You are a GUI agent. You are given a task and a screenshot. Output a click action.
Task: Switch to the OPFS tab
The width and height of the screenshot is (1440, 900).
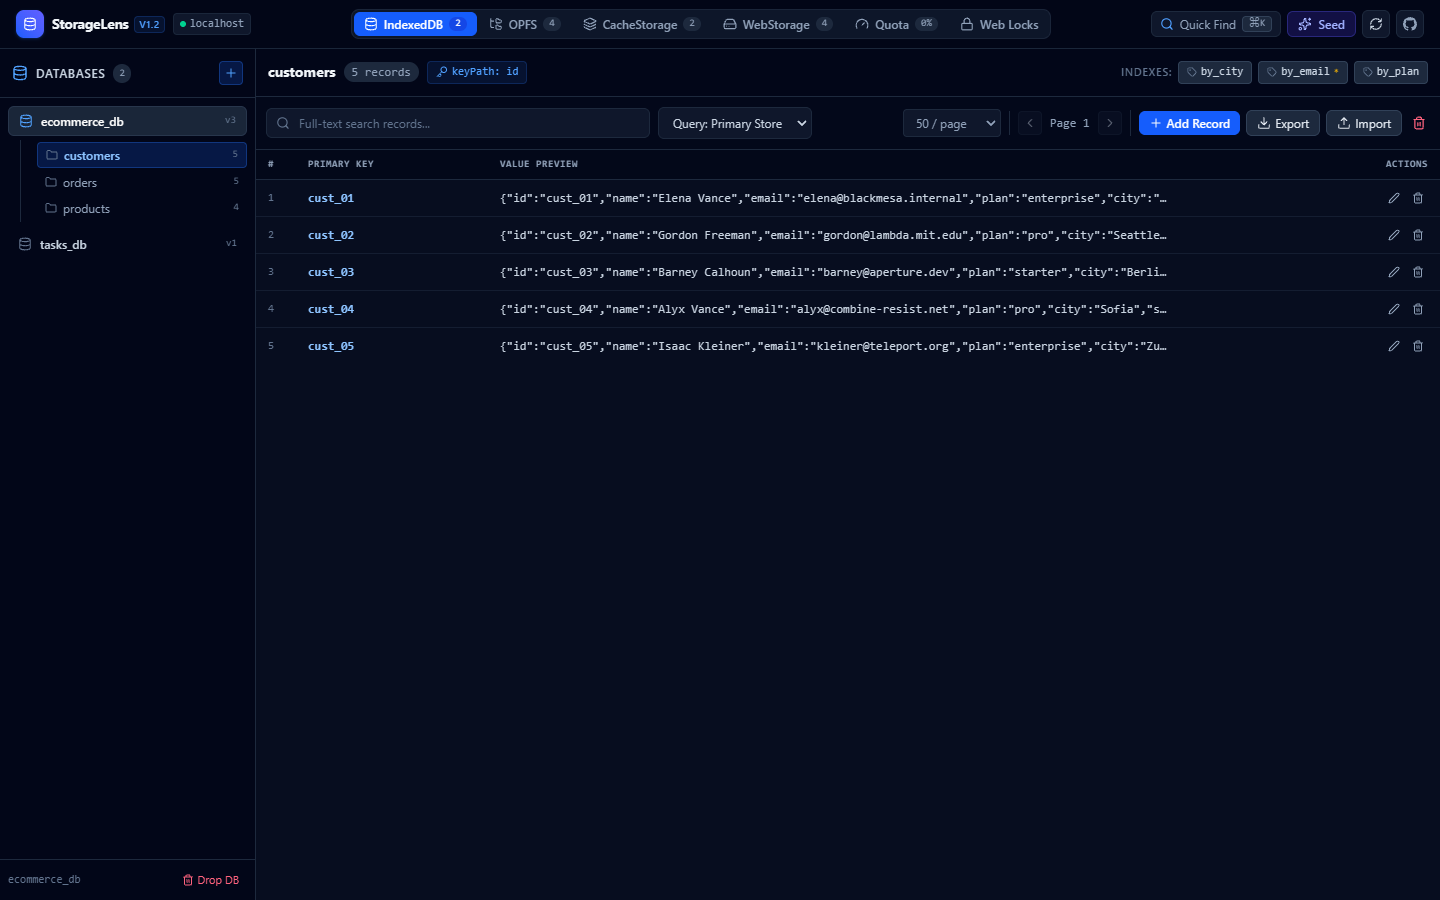(525, 24)
